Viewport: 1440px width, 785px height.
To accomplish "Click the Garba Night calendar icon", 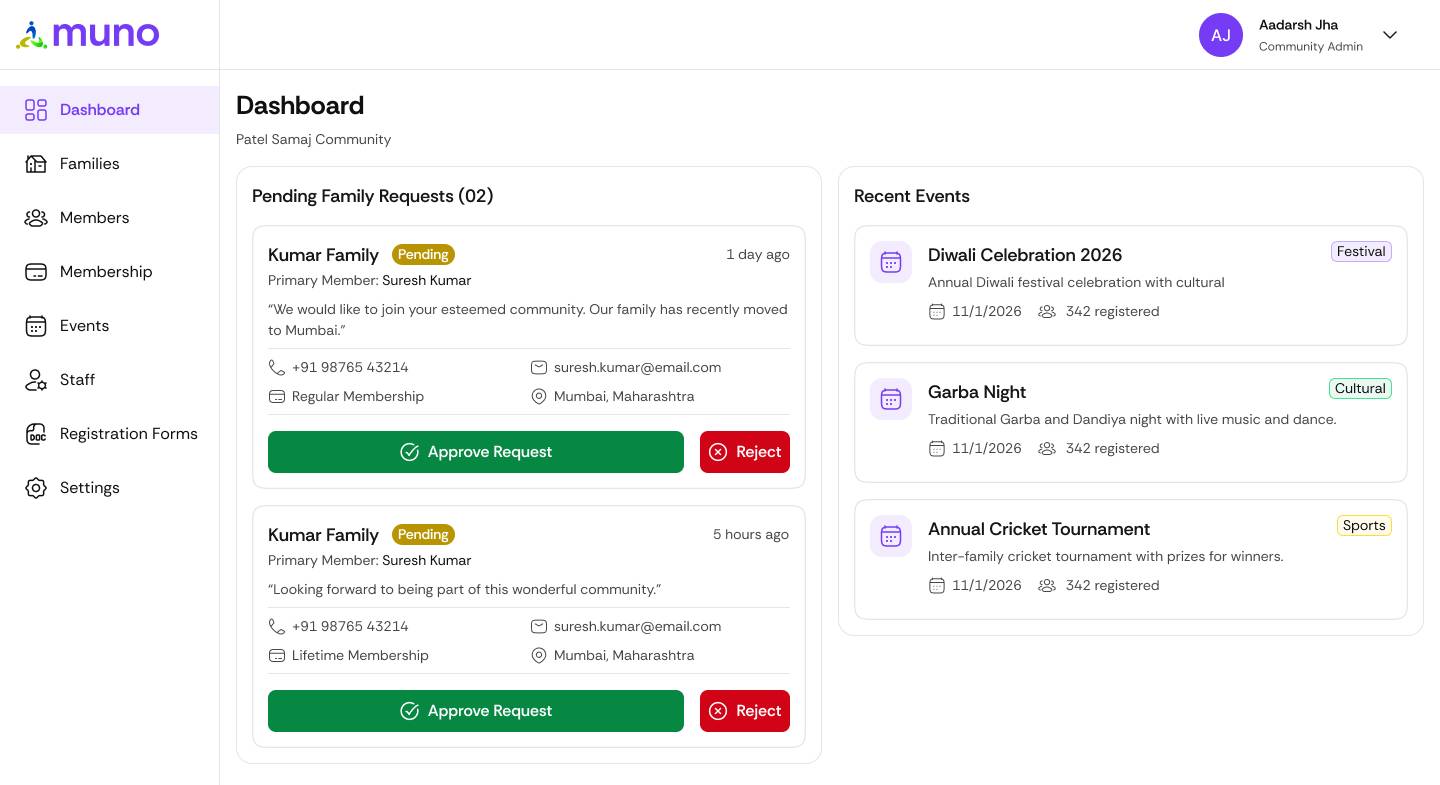I will coord(891,399).
